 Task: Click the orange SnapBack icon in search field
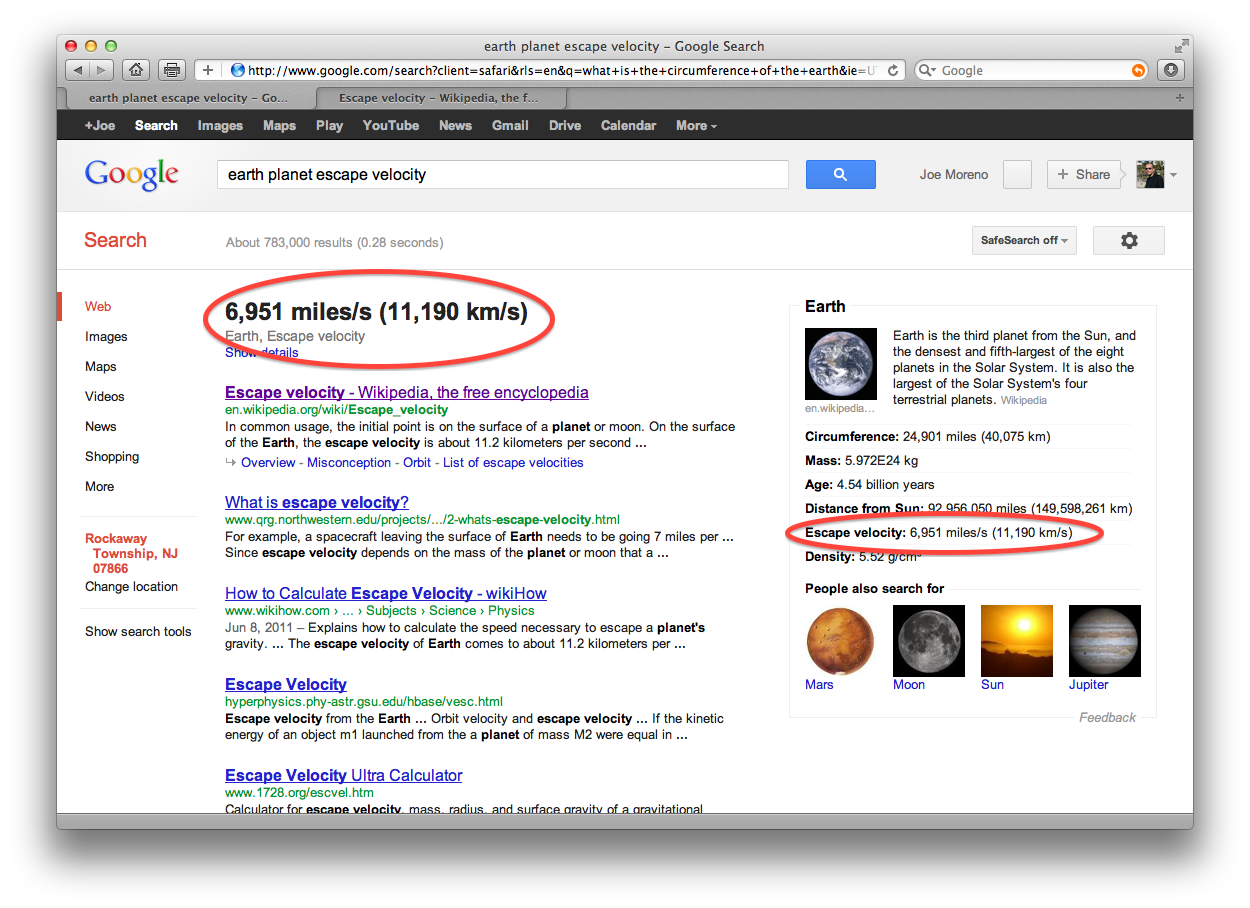(1138, 70)
